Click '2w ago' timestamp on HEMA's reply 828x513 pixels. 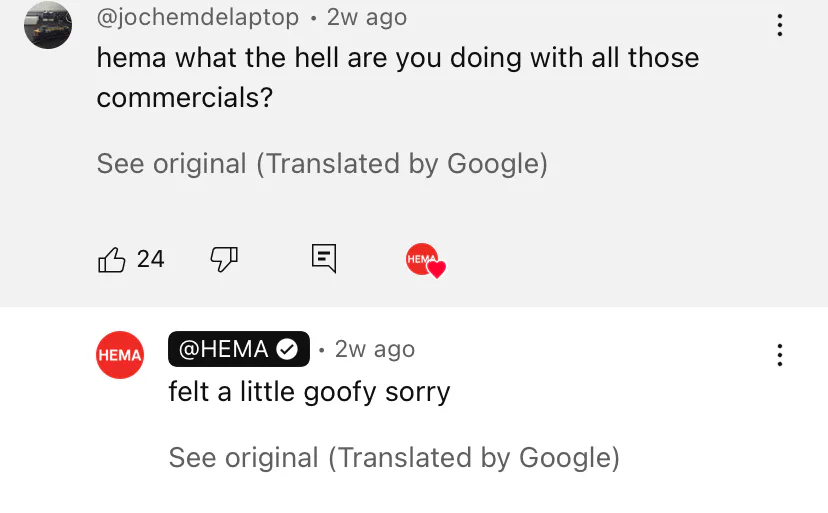pos(375,349)
